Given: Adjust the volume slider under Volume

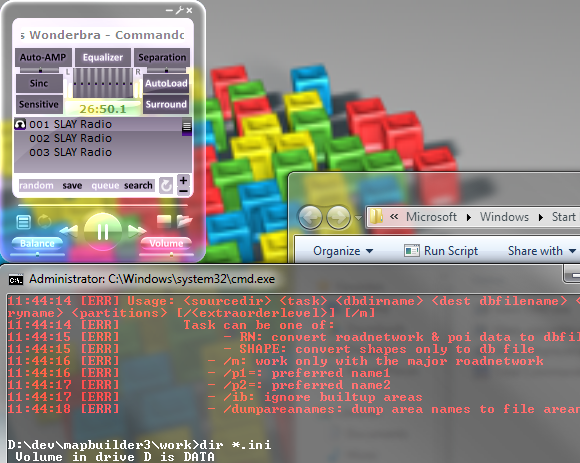Looking at the screenshot, I should pyautogui.click(x=166, y=254).
